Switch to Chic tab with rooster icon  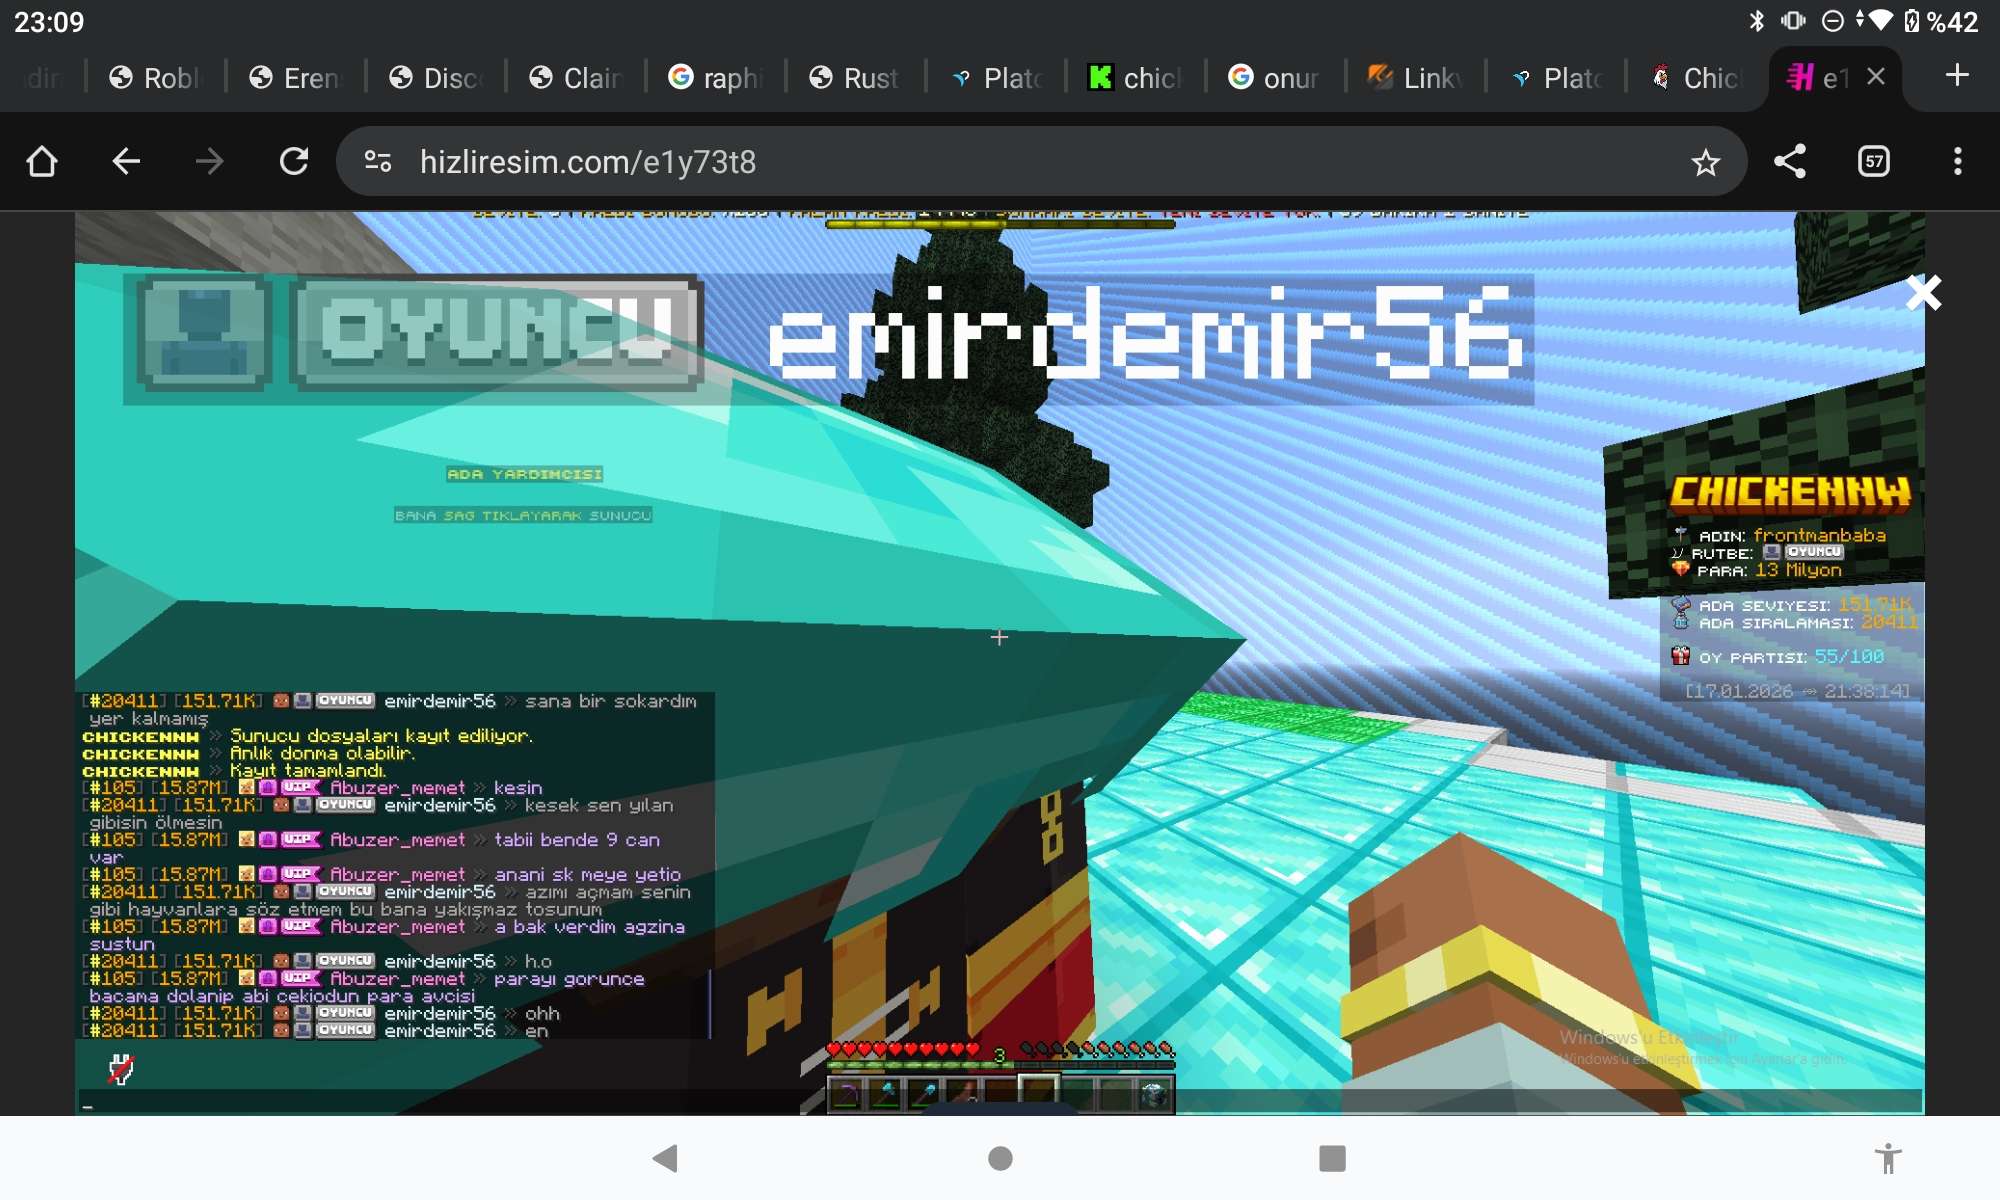click(x=1696, y=77)
